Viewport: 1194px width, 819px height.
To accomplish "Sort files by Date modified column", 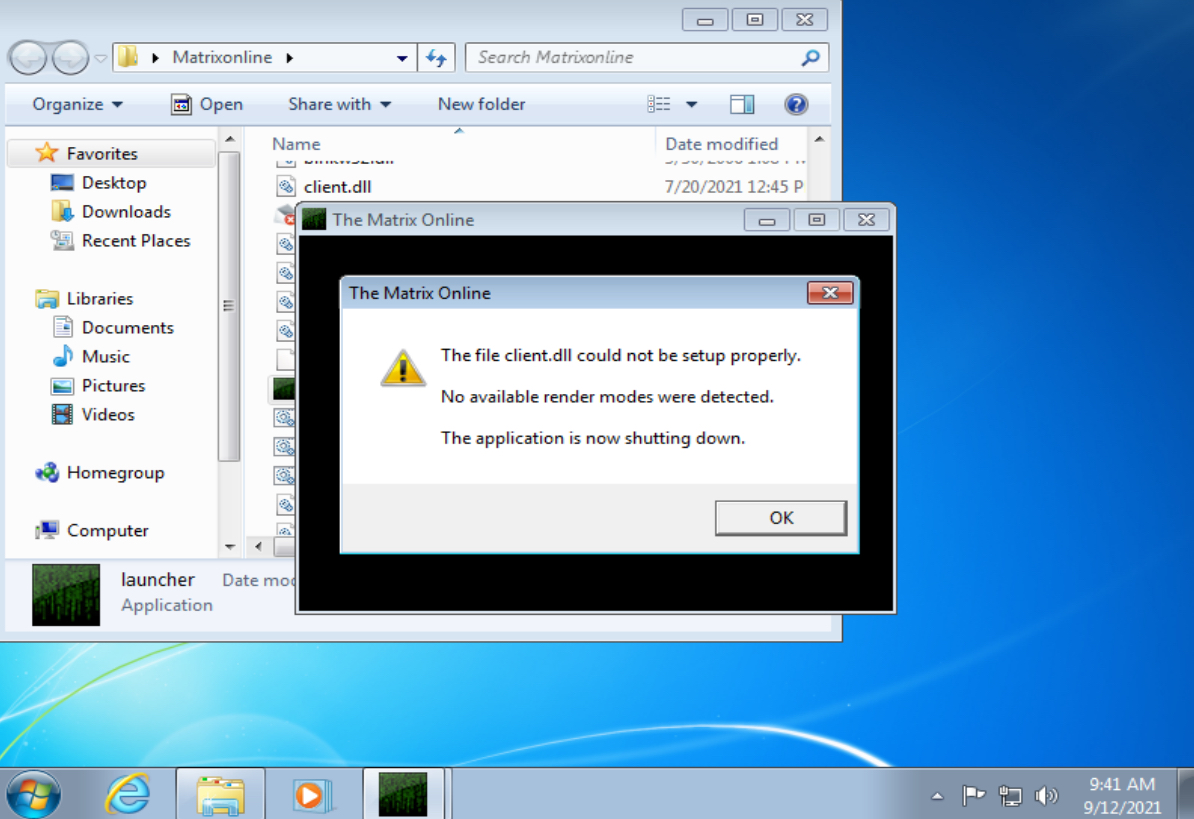I will 721,144.
